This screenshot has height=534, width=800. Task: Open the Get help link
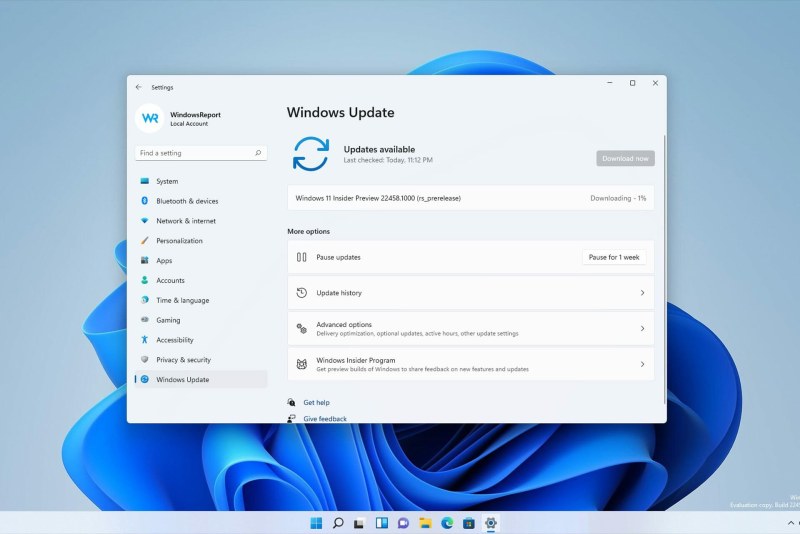(x=316, y=402)
